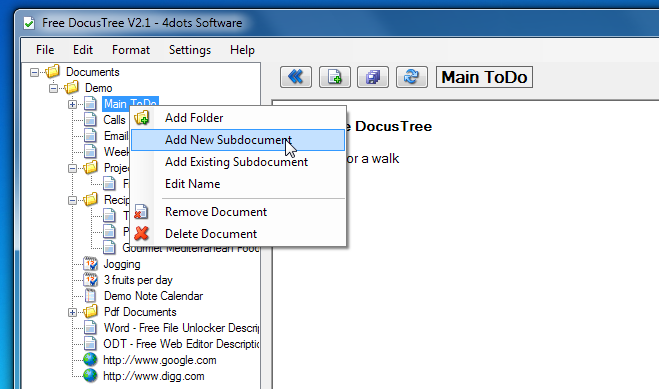
Task: Click the digg.com globe icon
Action: (90, 376)
